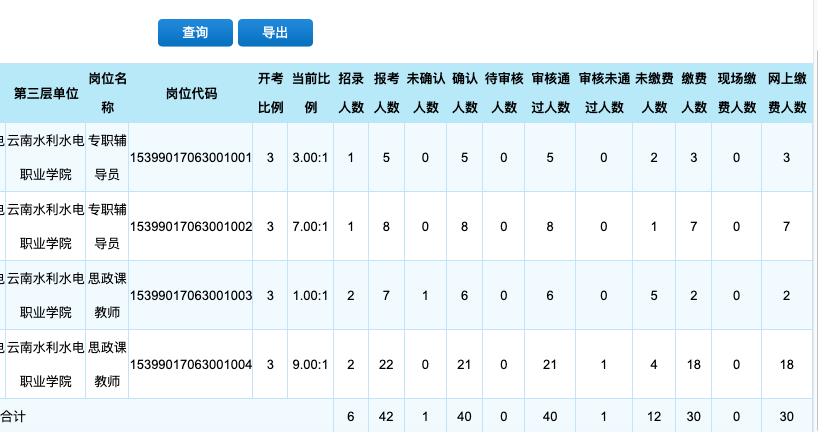Select the 岗位代码 column header

pyautogui.click(x=191, y=93)
